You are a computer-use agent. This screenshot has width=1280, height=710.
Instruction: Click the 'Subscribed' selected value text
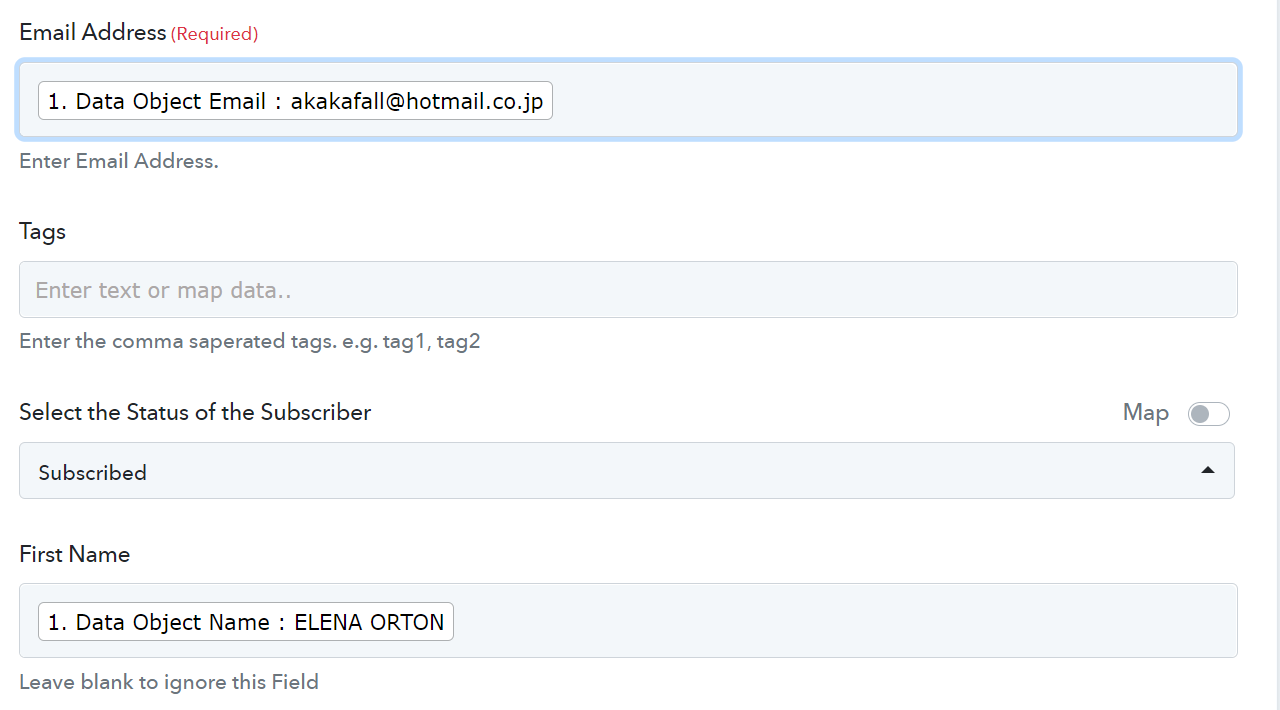click(x=93, y=472)
